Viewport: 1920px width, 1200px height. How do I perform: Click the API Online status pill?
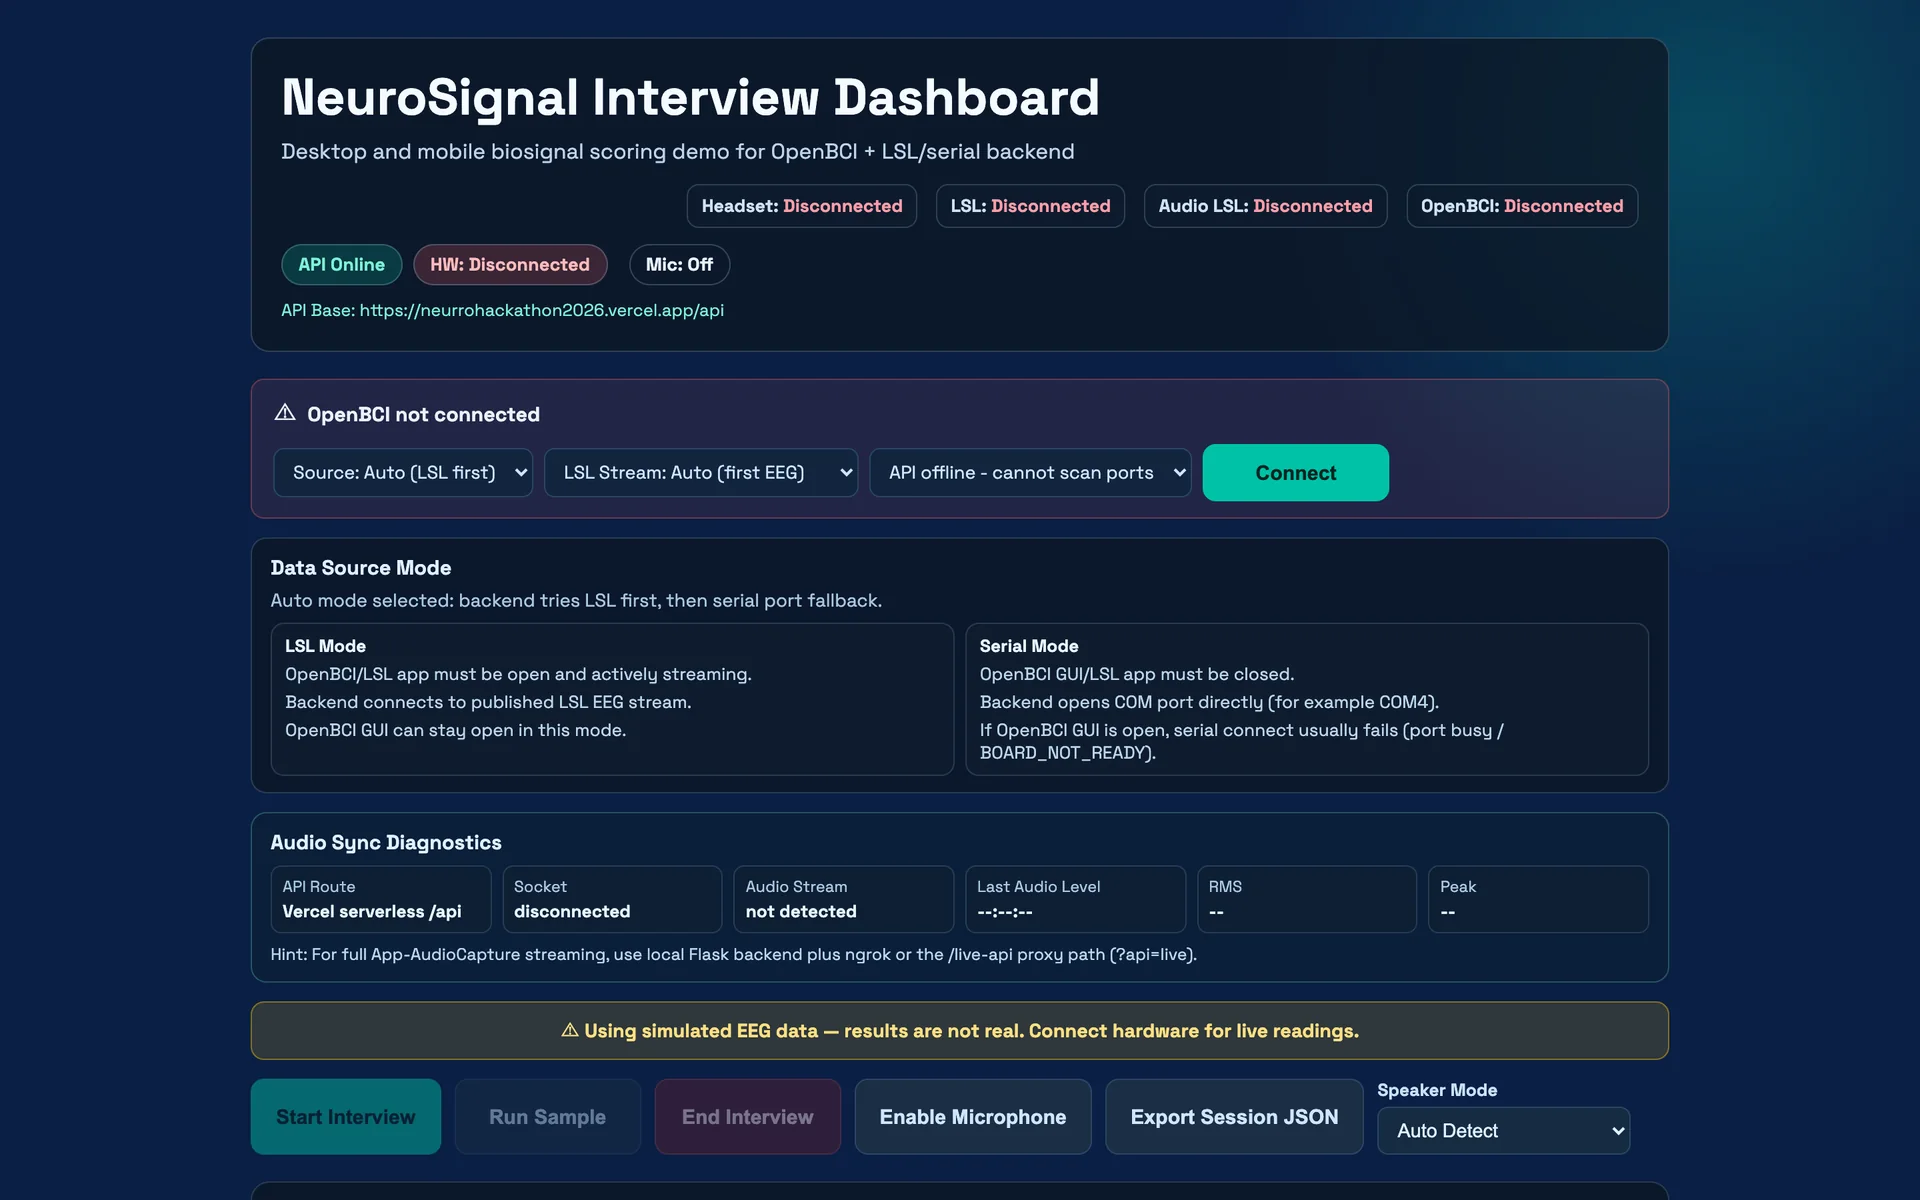341,265
